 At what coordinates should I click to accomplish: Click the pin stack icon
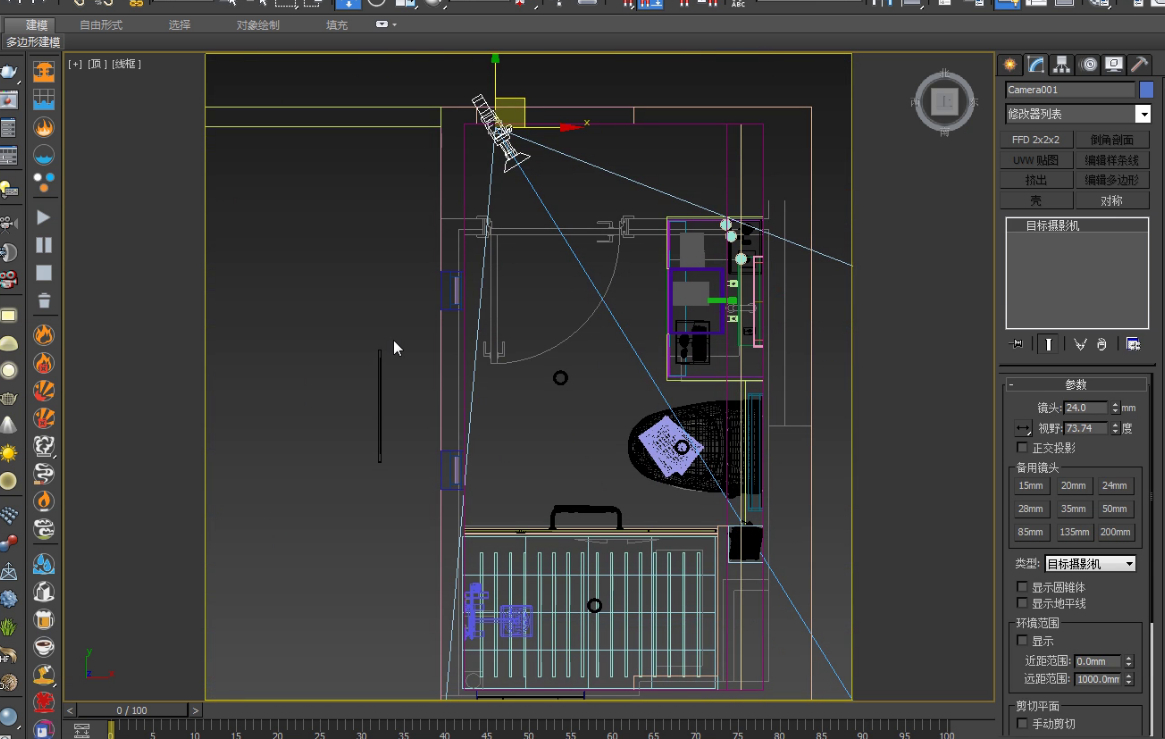pos(1017,344)
